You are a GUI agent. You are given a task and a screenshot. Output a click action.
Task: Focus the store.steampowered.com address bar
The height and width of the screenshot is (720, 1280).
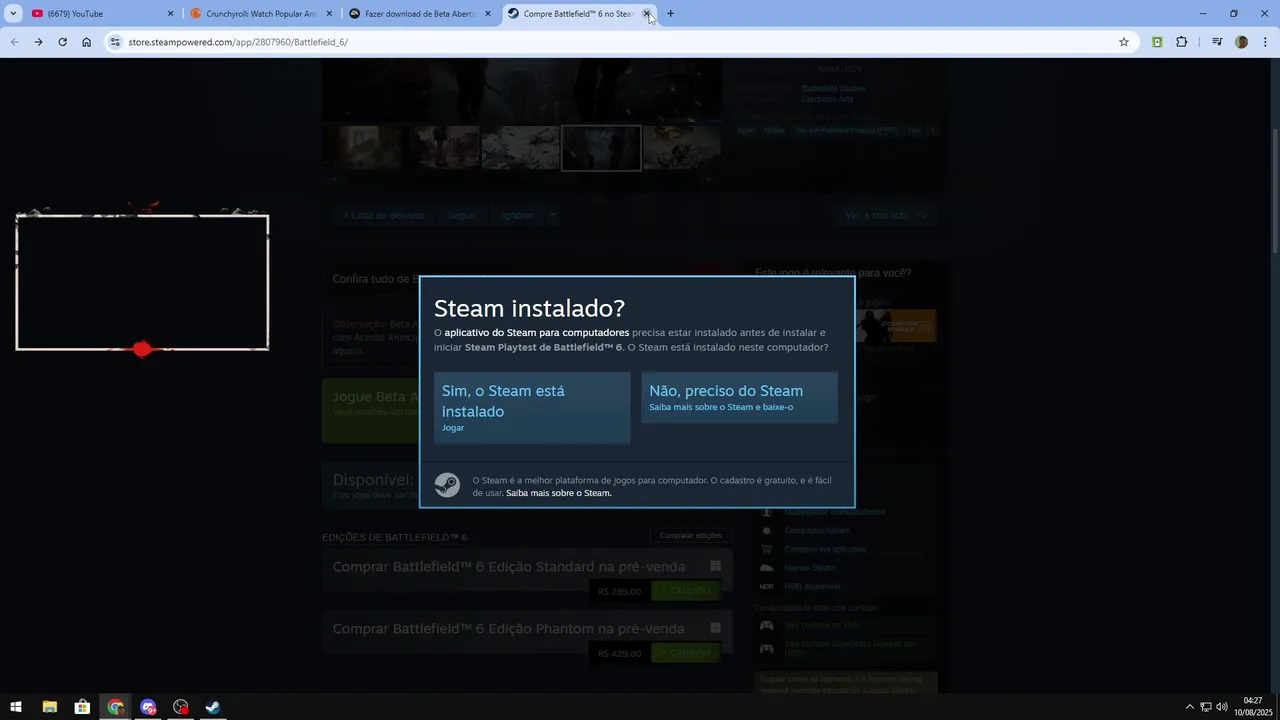coord(620,42)
